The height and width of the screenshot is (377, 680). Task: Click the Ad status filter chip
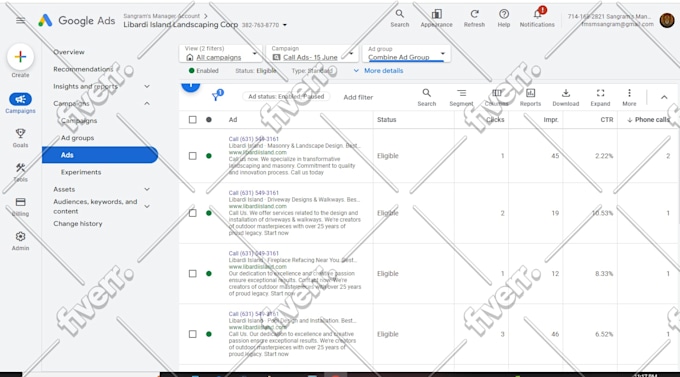(x=286, y=96)
